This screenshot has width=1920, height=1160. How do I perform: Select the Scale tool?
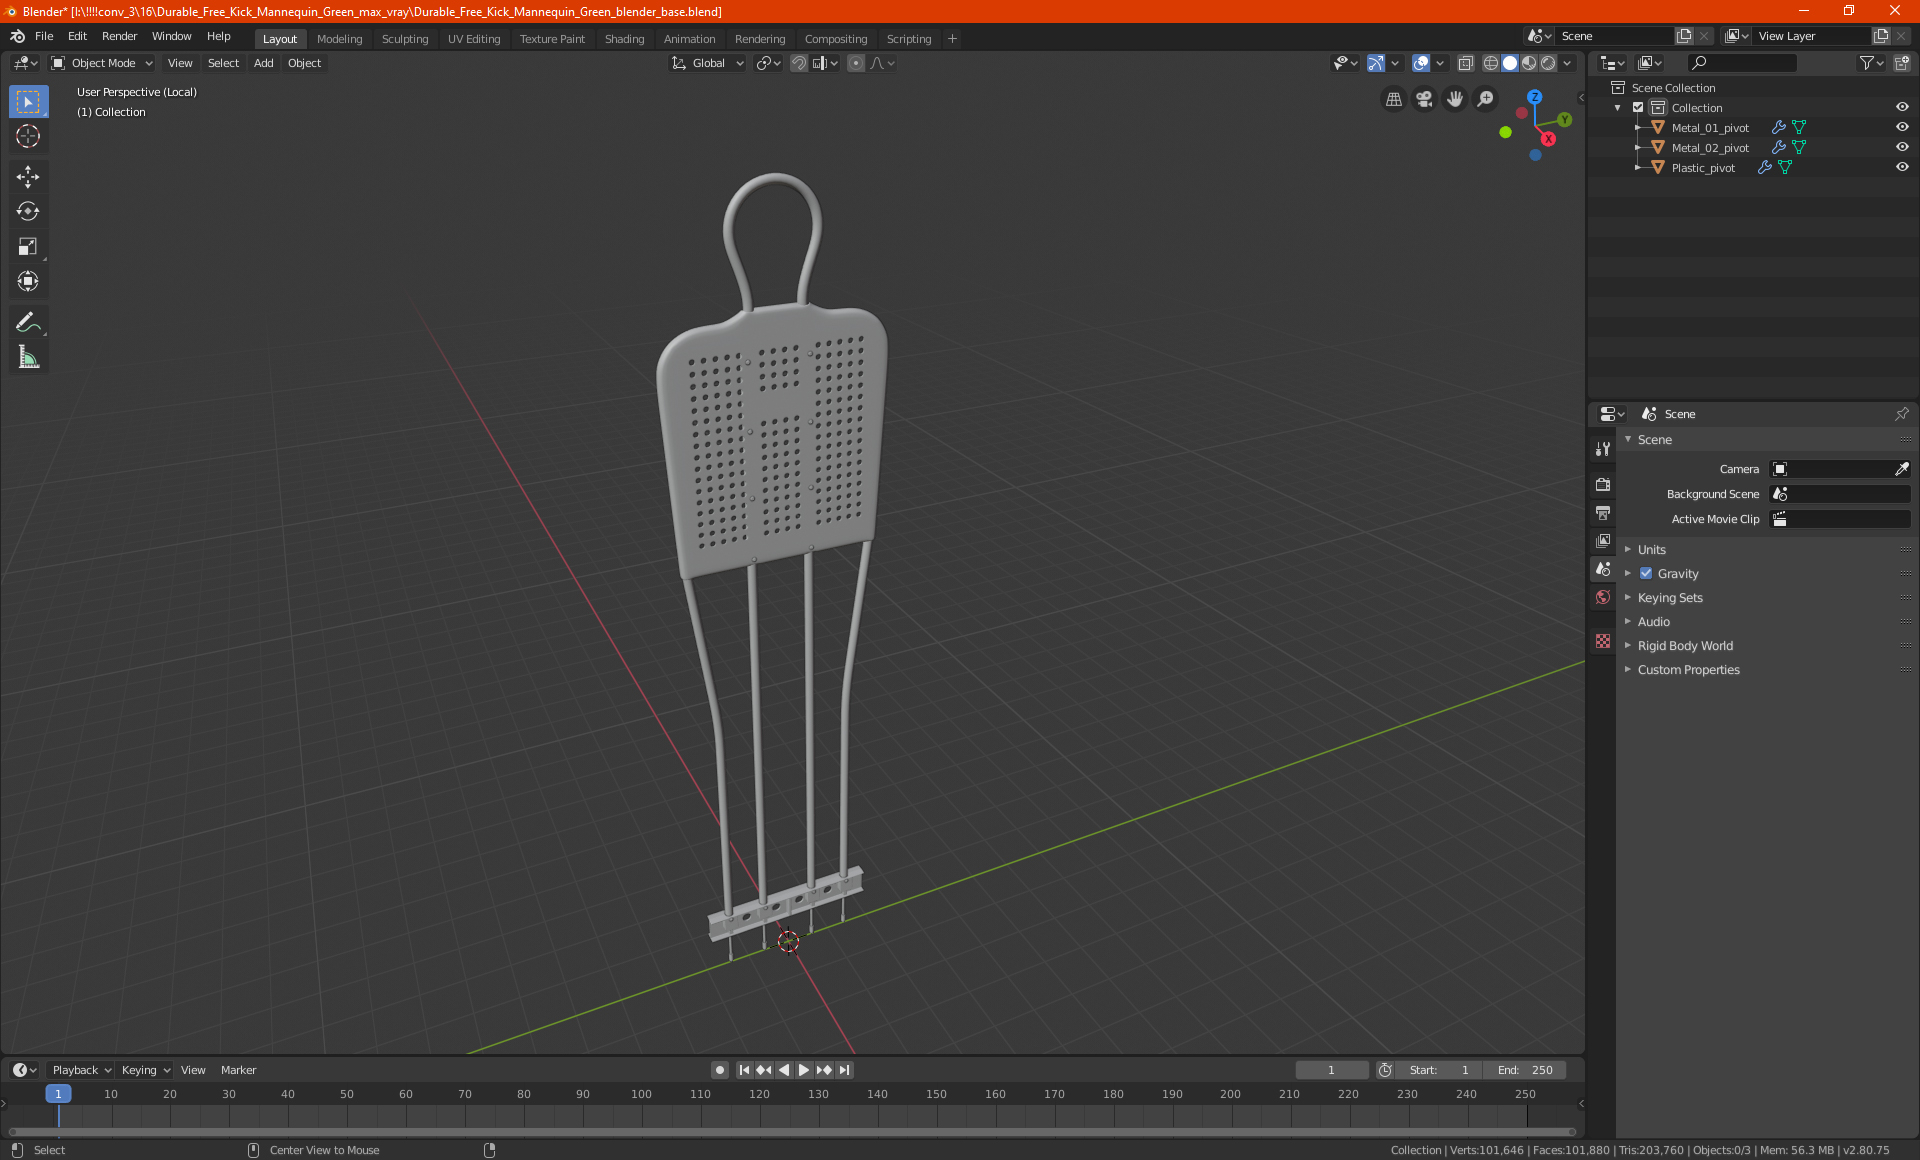[x=28, y=247]
